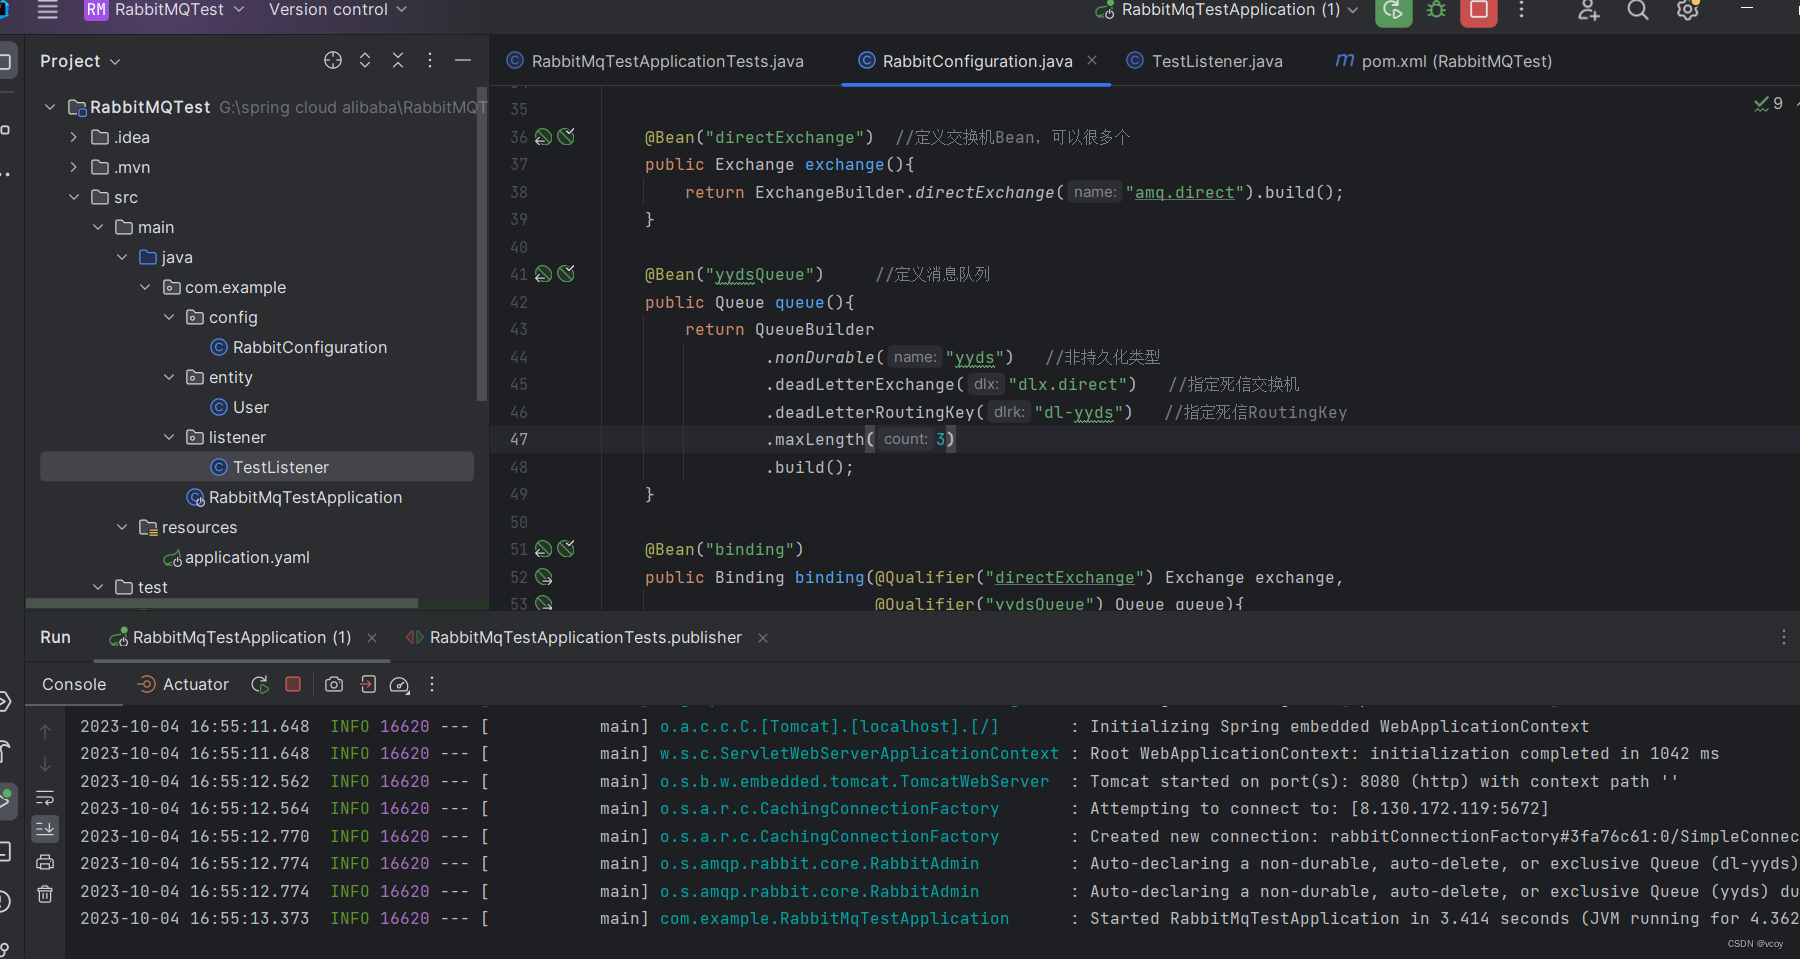Switch to RabbitMqTestApplicationTests.java tab
1800x959 pixels.
pos(655,61)
